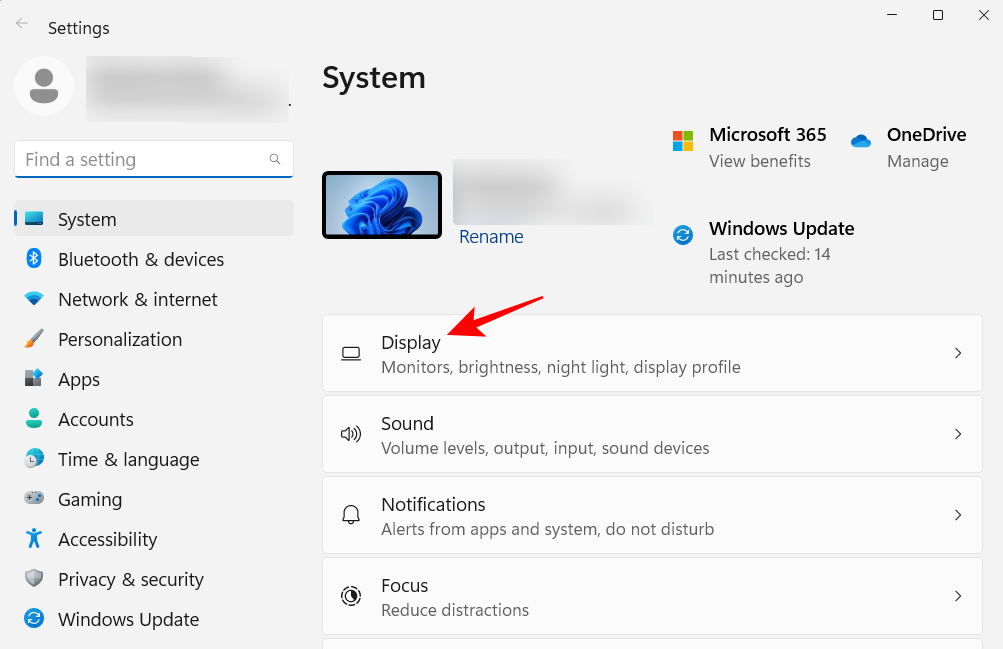Screen dimensions: 1003x649
Task: Select the Apps icon in the sidebar
Action: click(34, 379)
